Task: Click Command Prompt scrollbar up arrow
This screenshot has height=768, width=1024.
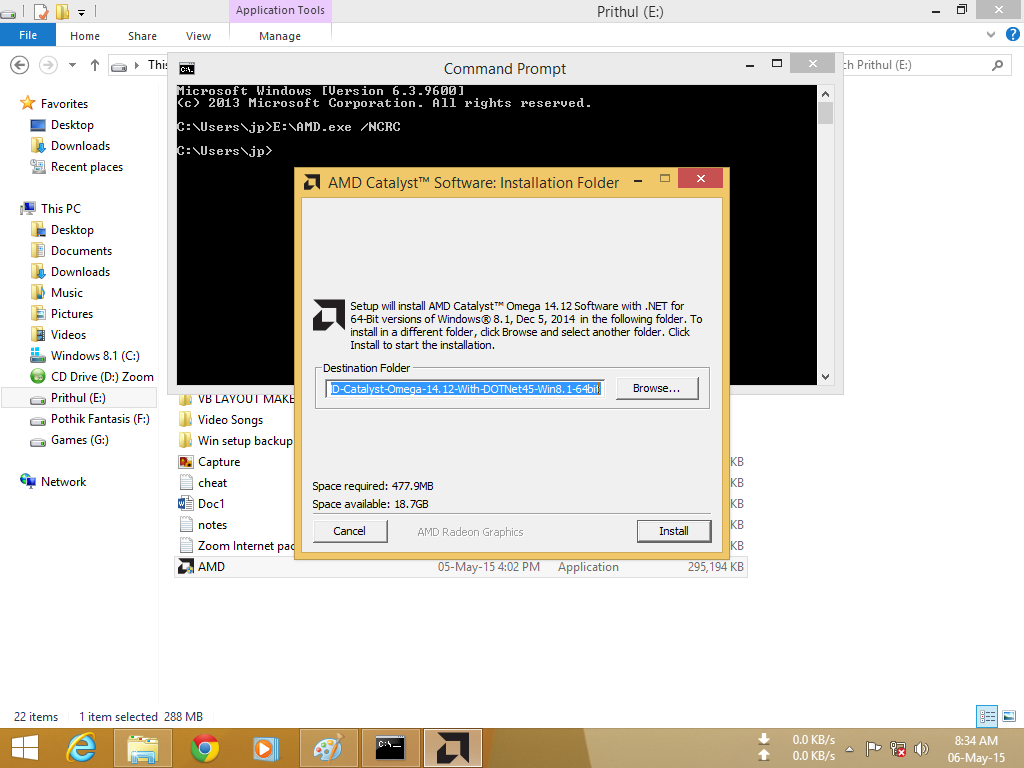Action: click(825, 94)
